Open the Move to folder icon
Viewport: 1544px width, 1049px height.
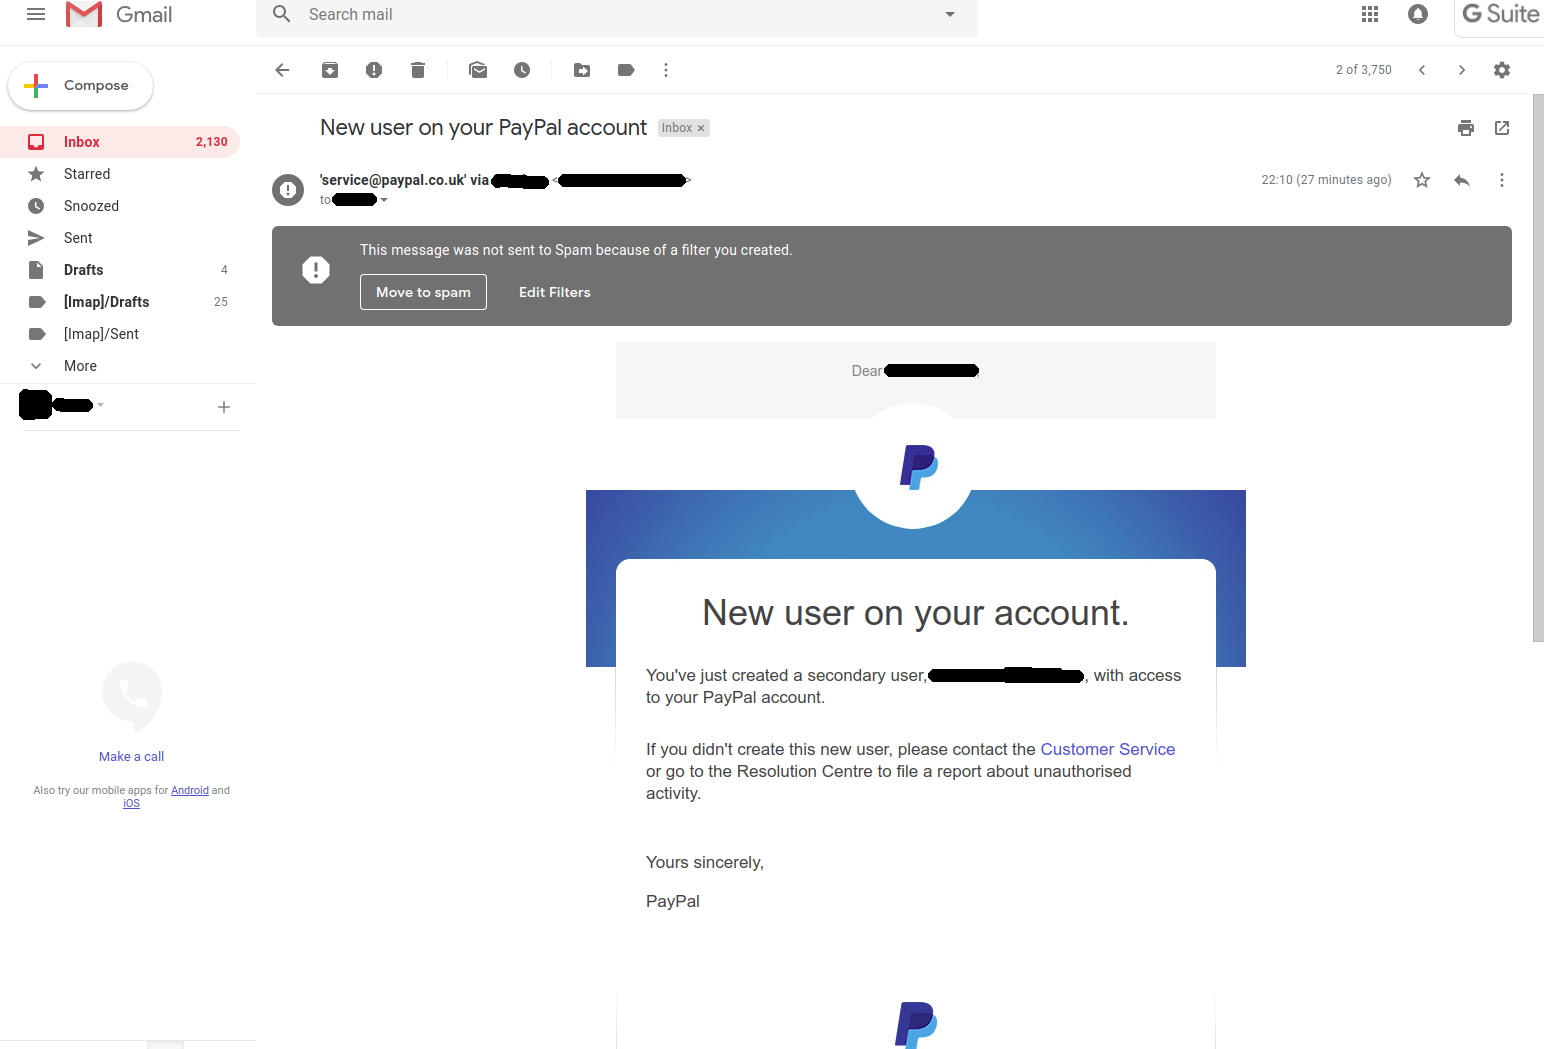coord(582,70)
